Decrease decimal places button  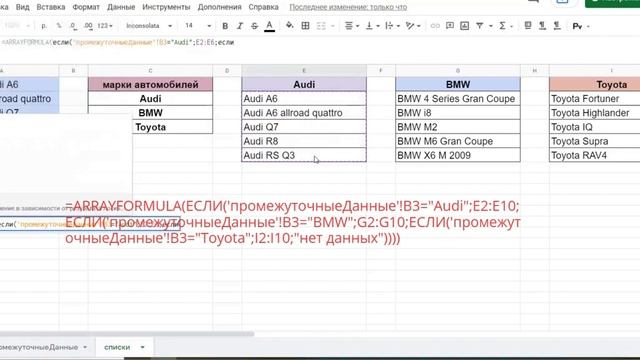73,26
